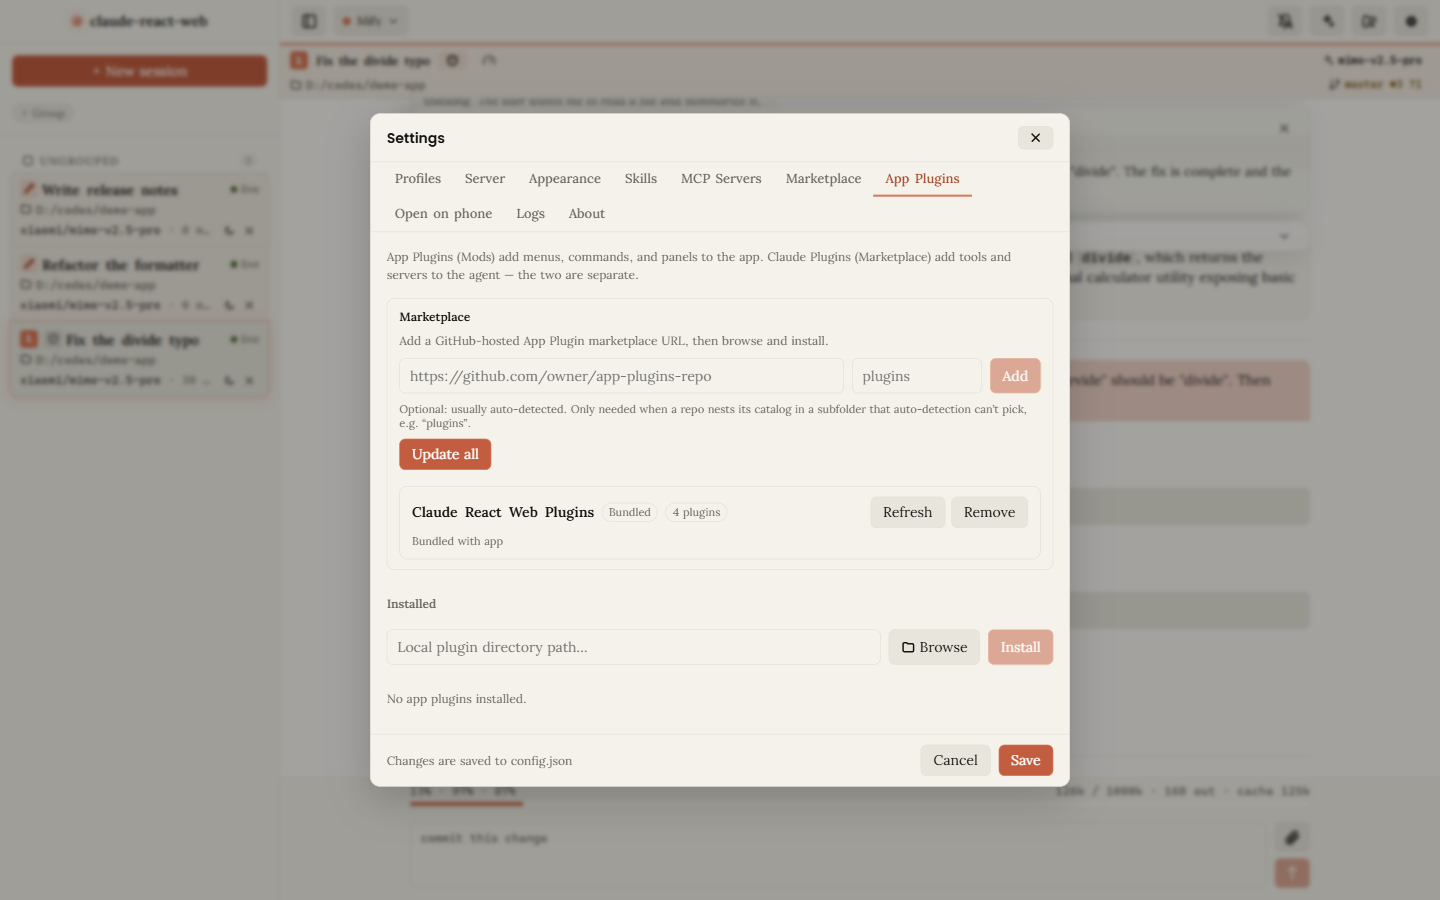The image size is (1440, 900).
Task: Click the Add marketplace button
Action: point(1015,376)
